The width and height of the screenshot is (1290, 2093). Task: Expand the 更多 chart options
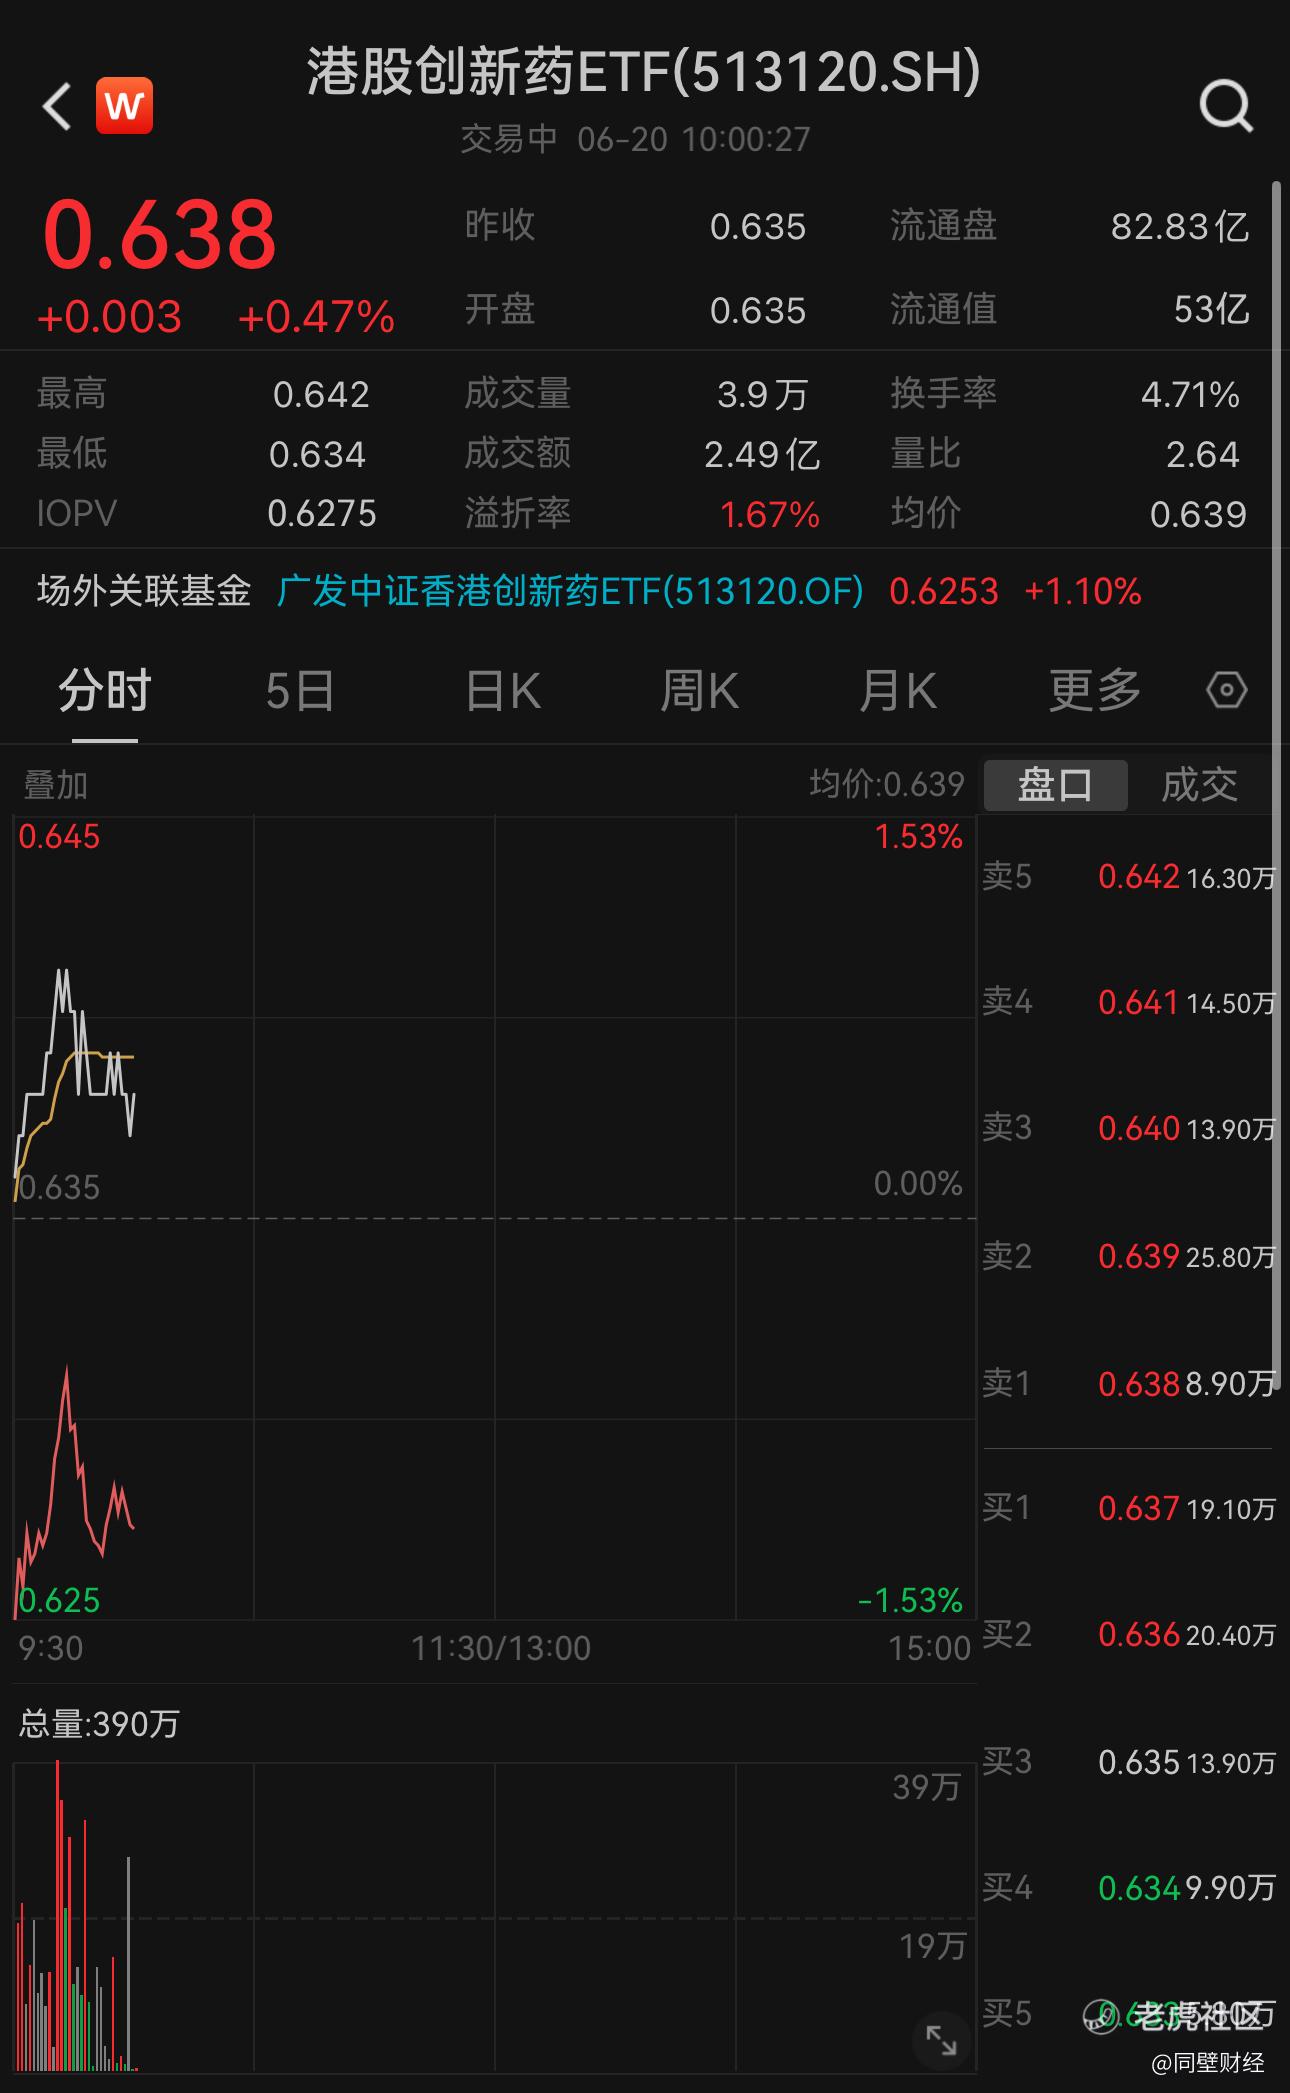(x=1094, y=691)
